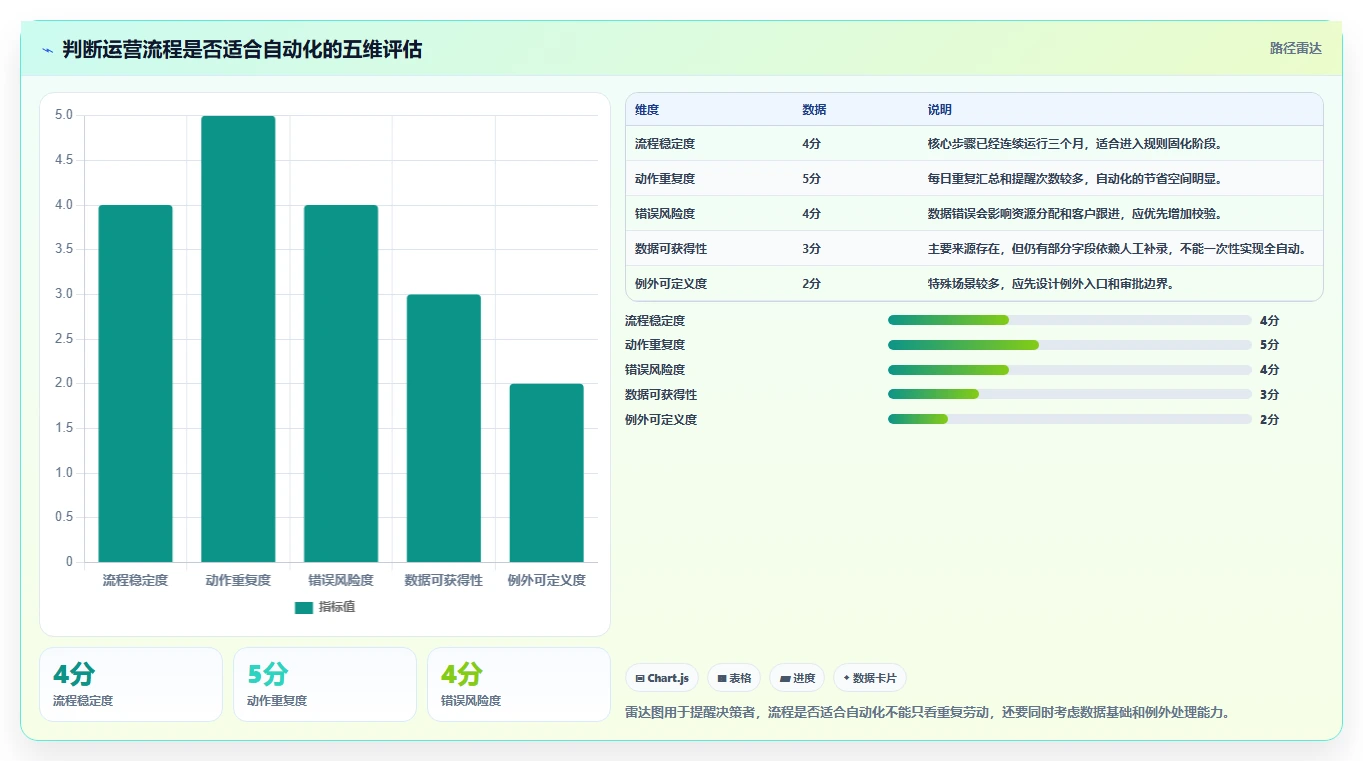This screenshot has width=1363, height=761.
Task: Click the description starting 主要来源存在
Action: click(1117, 249)
